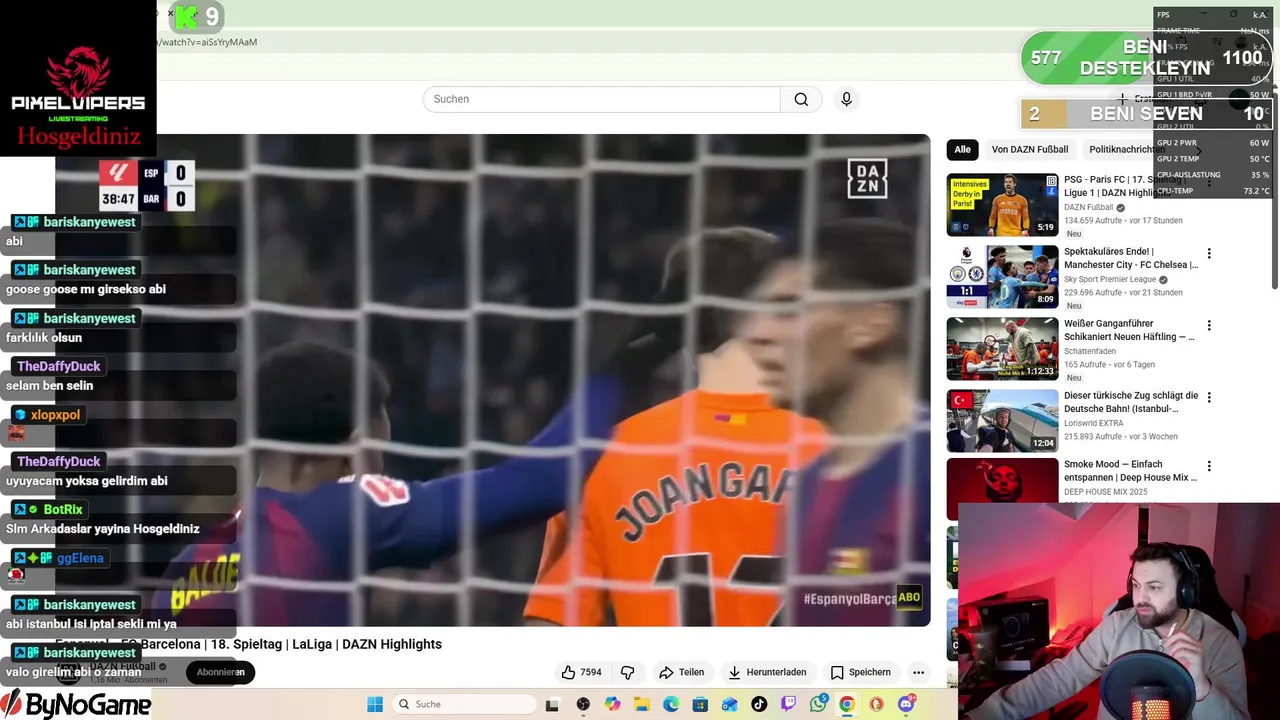
Task: Open Google Chrome from taskbar
Action: pyautogui.click(x=847, y=704)
